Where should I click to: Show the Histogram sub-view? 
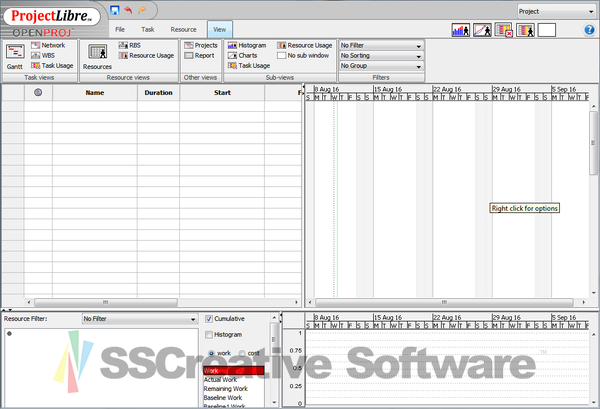(247, 45)
